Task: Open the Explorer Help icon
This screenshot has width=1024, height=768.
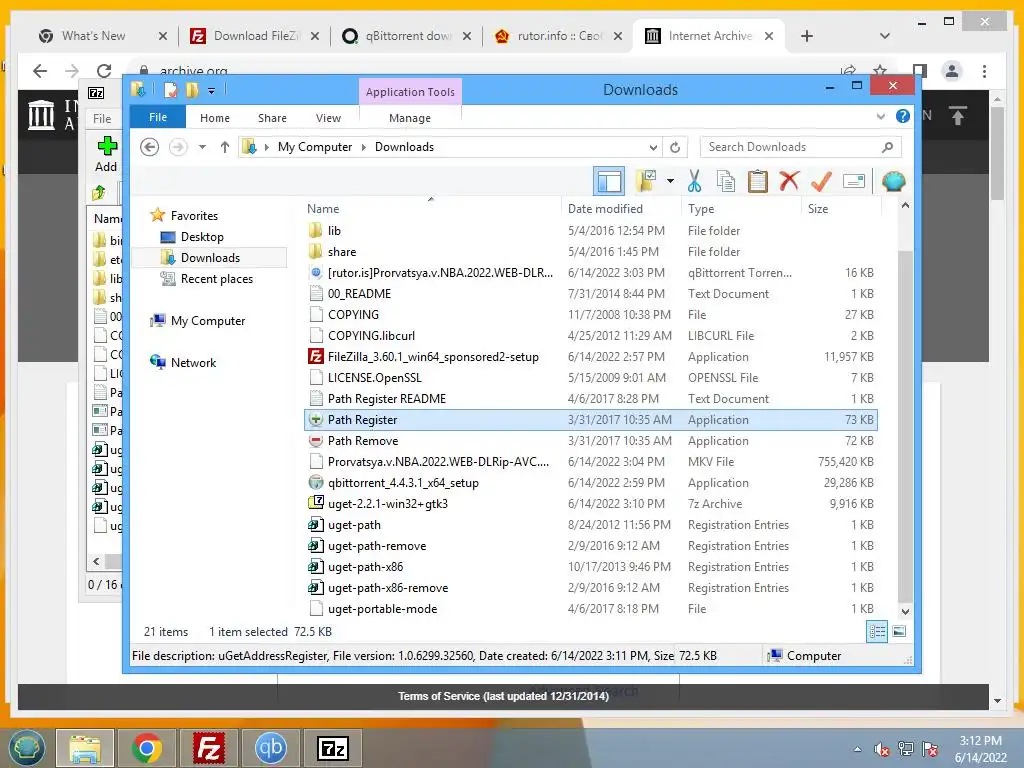Action: [x=903, y=116]
